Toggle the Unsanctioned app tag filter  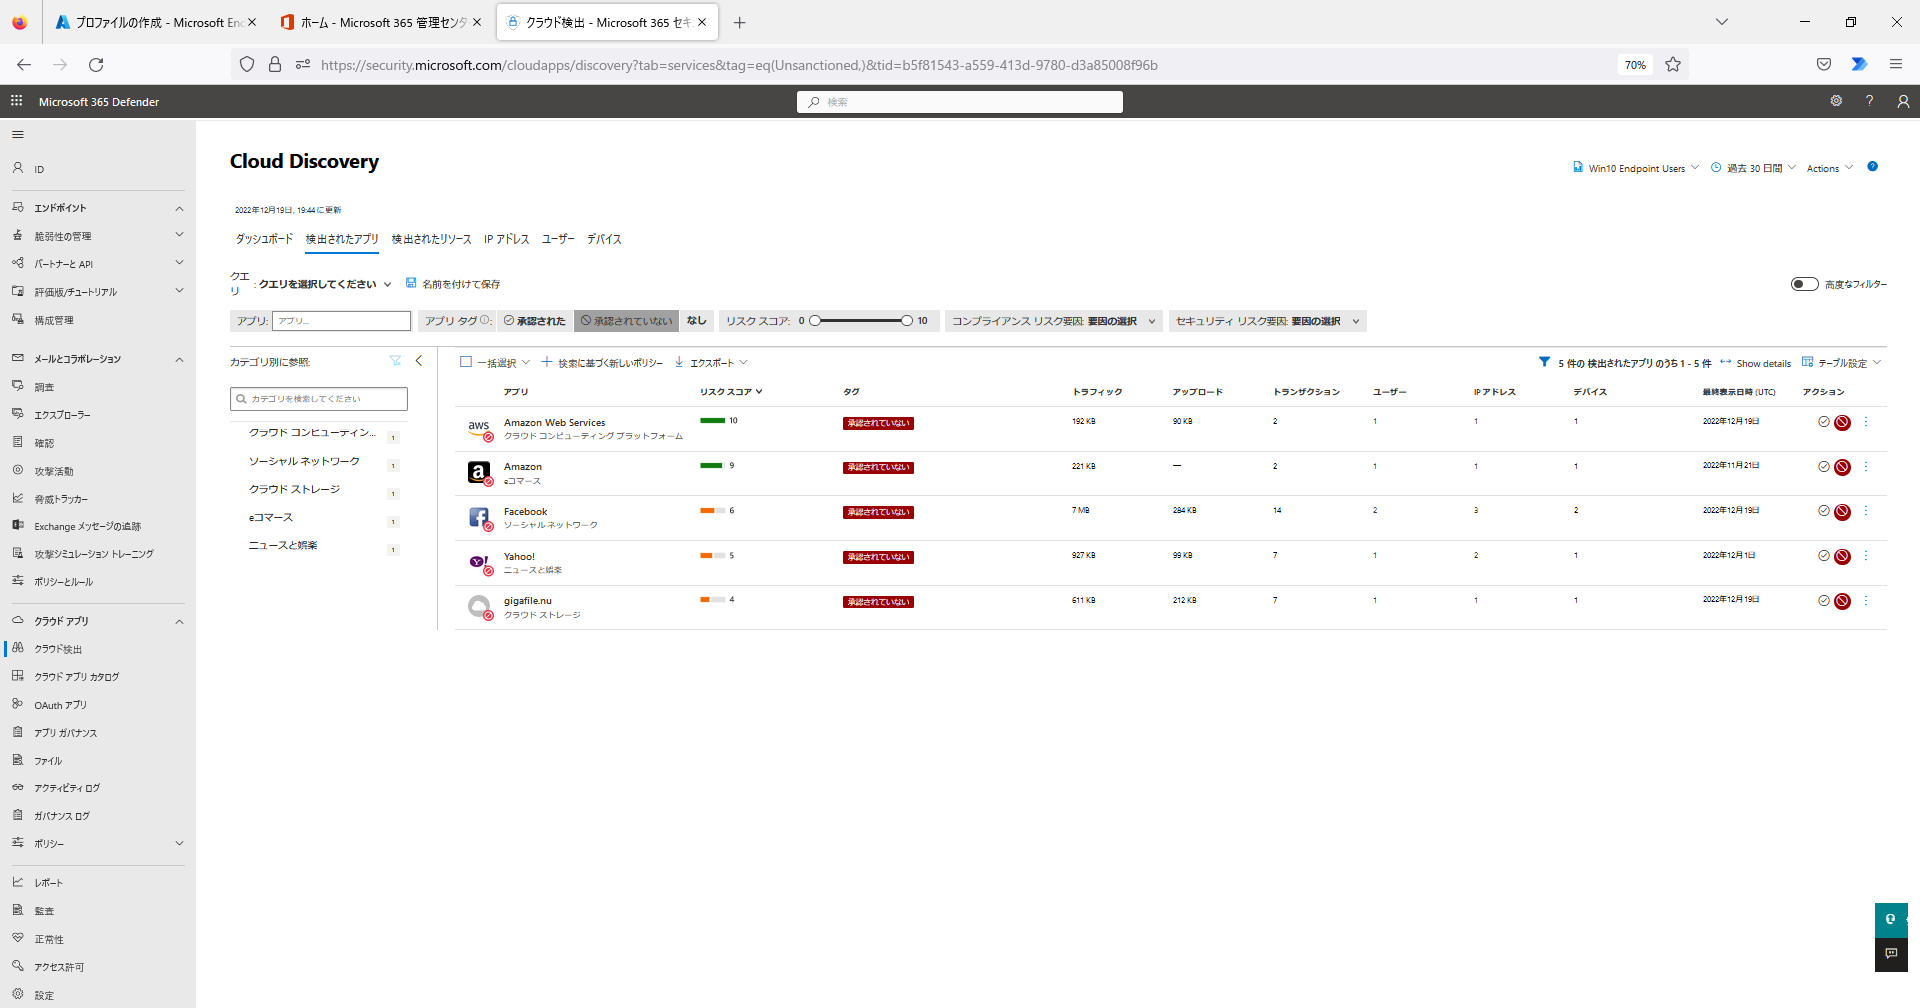627,321
